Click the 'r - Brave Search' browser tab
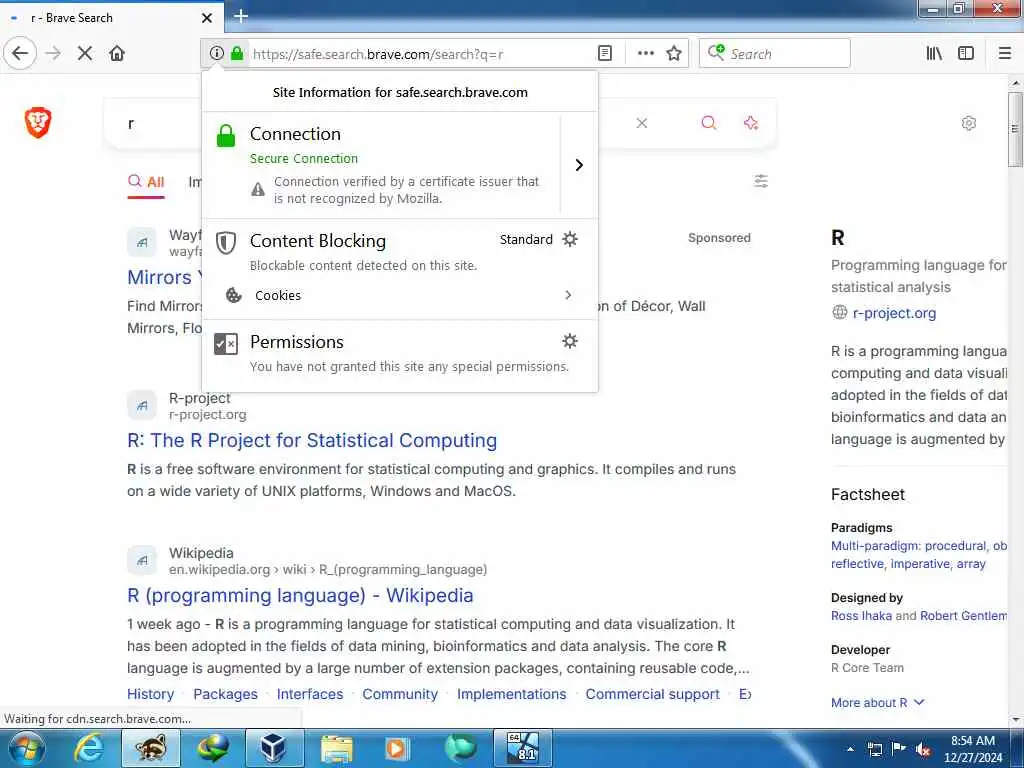 click(111, 18)
